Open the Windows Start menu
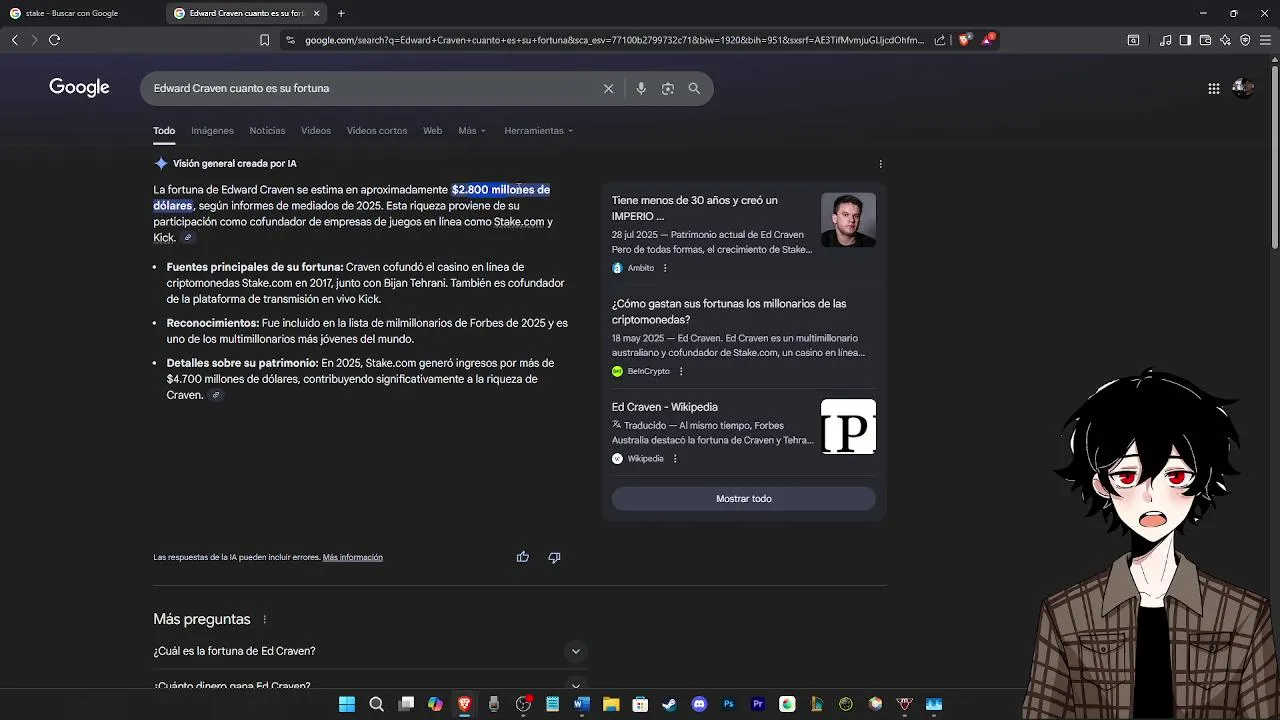Viewport: 1280px width, 720px height. click(347, 704)
